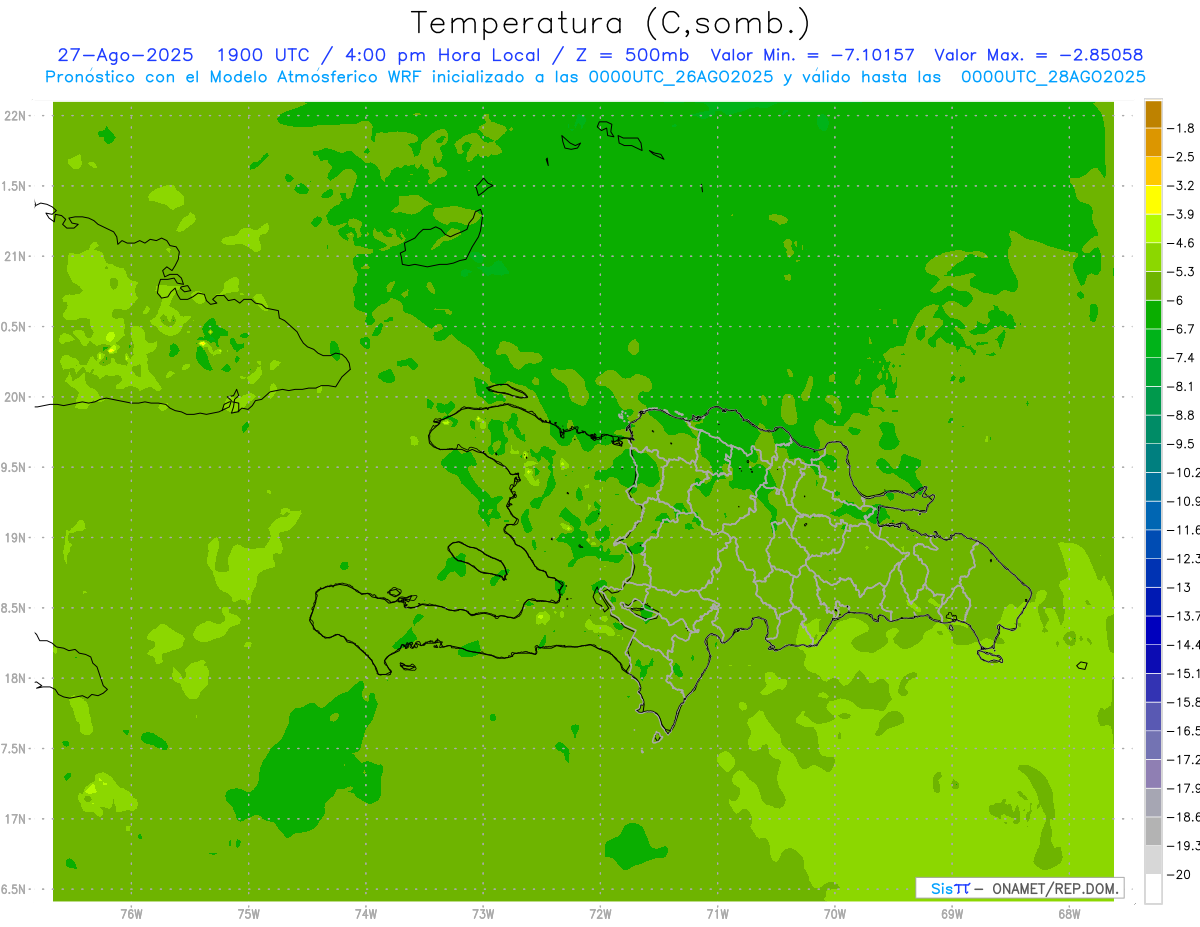Pick the teal band between -9.5 and -10.2
The height and width of the screenshot is (927, 1200).
click(1153, 458)
